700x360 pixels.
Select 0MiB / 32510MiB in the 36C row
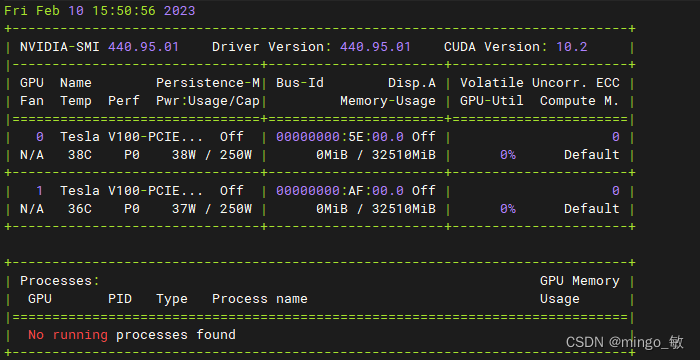coord(375,209)
